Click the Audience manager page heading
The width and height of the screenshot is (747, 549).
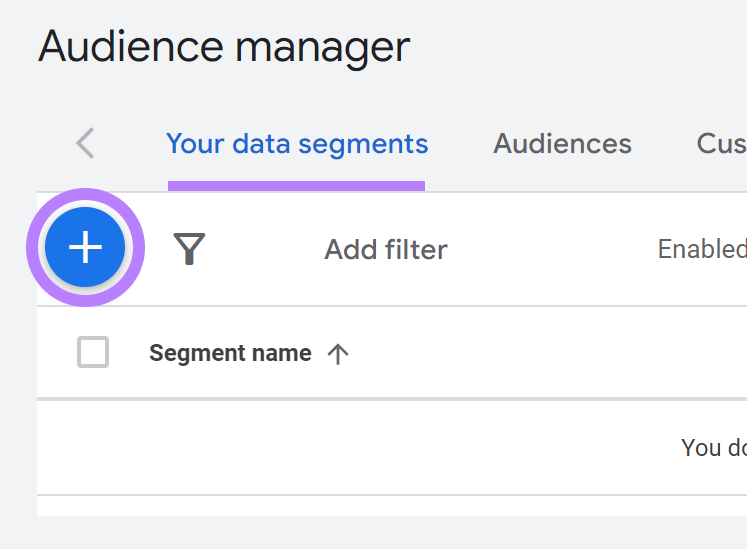(x=224, y=47)
